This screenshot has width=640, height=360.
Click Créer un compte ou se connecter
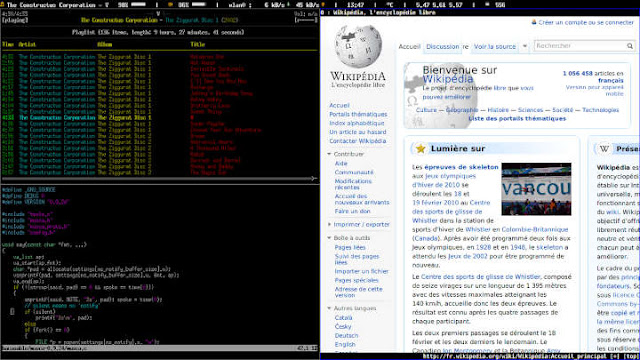click(x=586, y=22)
